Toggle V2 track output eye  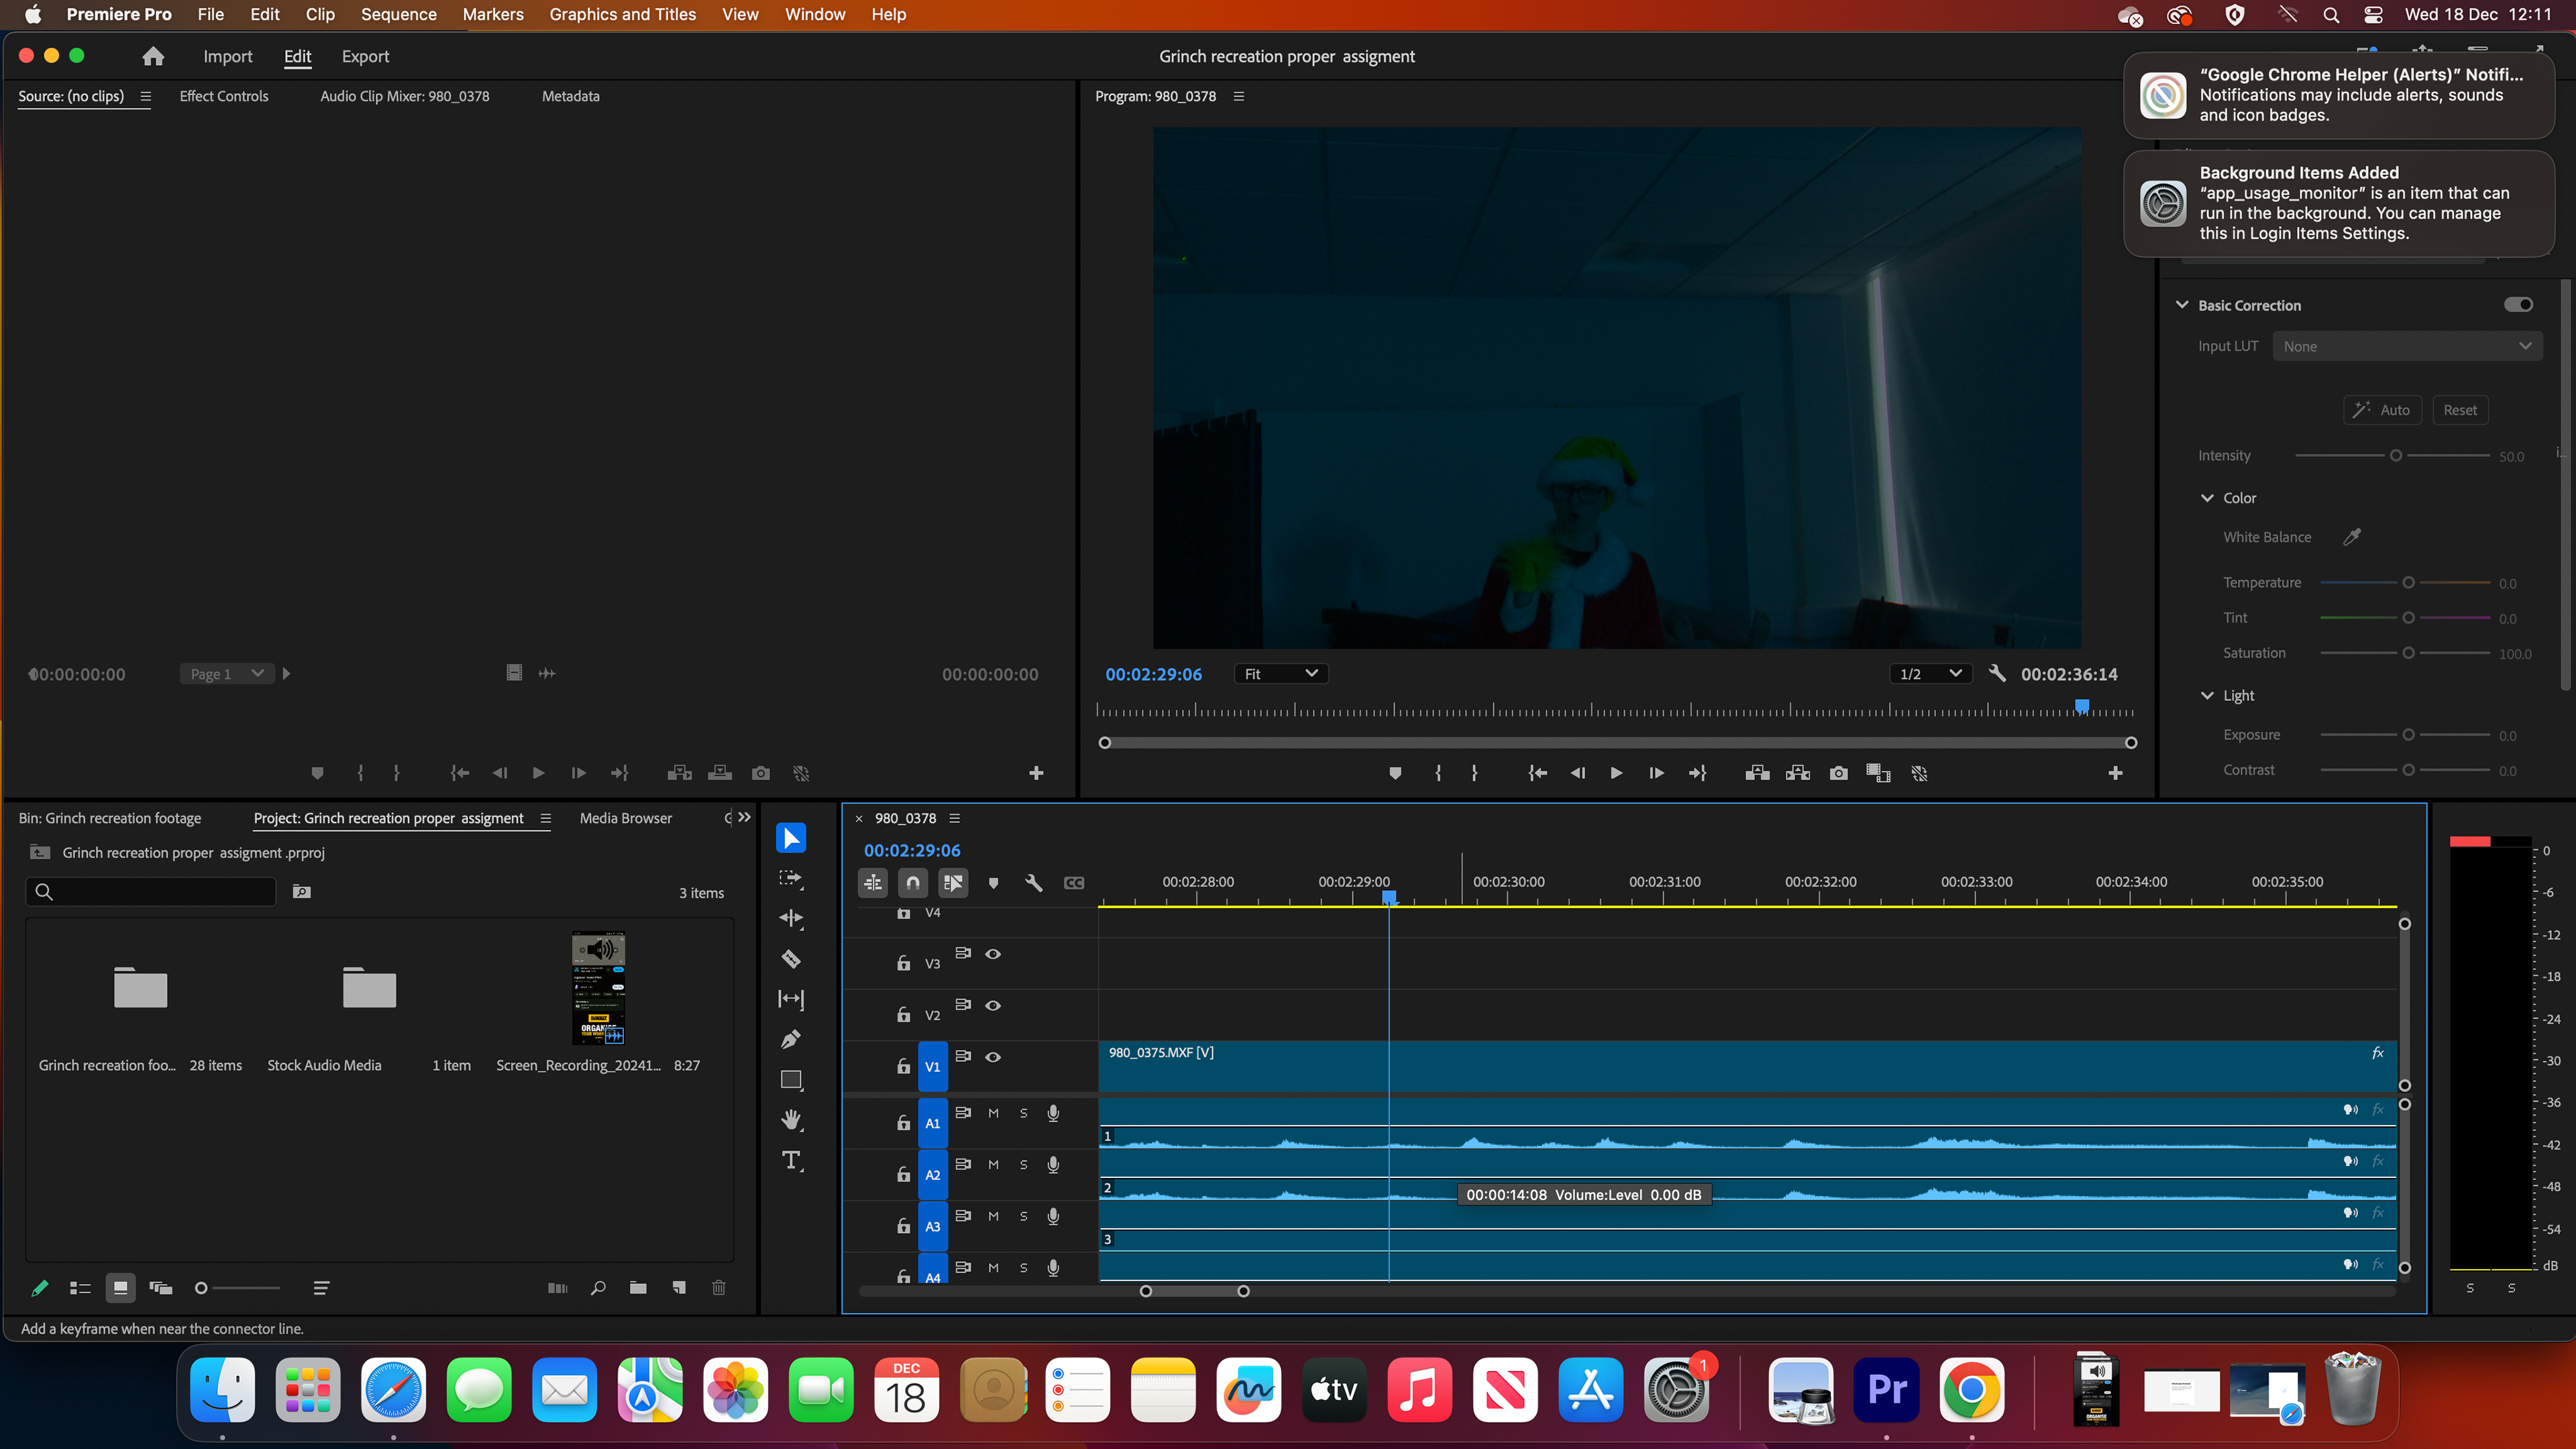[x=992, y=1005]
